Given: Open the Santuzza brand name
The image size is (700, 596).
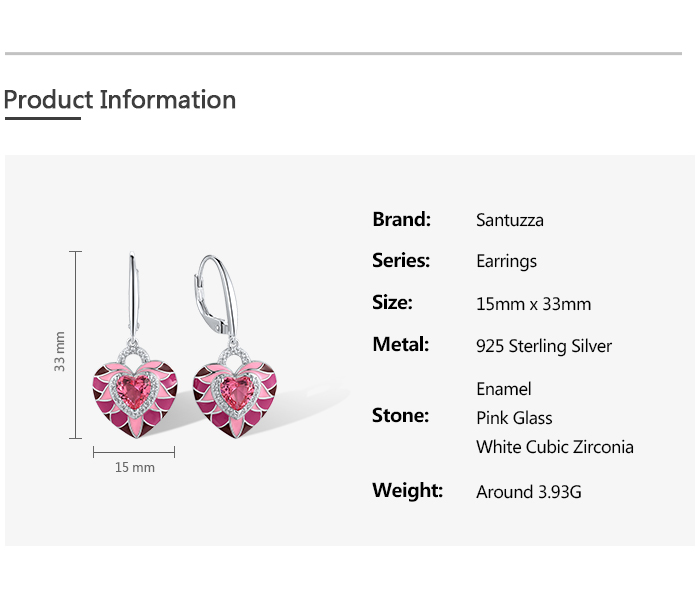Looking at the screenshot, I should (510, 220).
